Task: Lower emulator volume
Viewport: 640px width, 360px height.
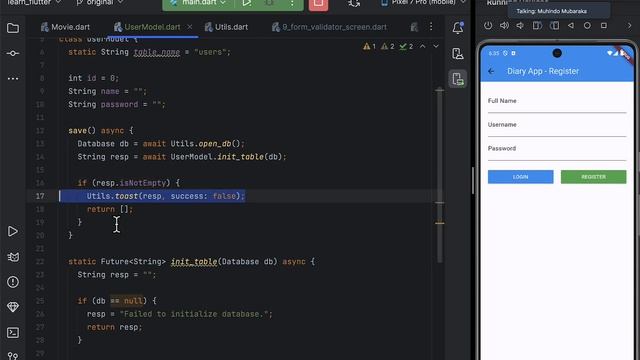Action: (520, 25)
